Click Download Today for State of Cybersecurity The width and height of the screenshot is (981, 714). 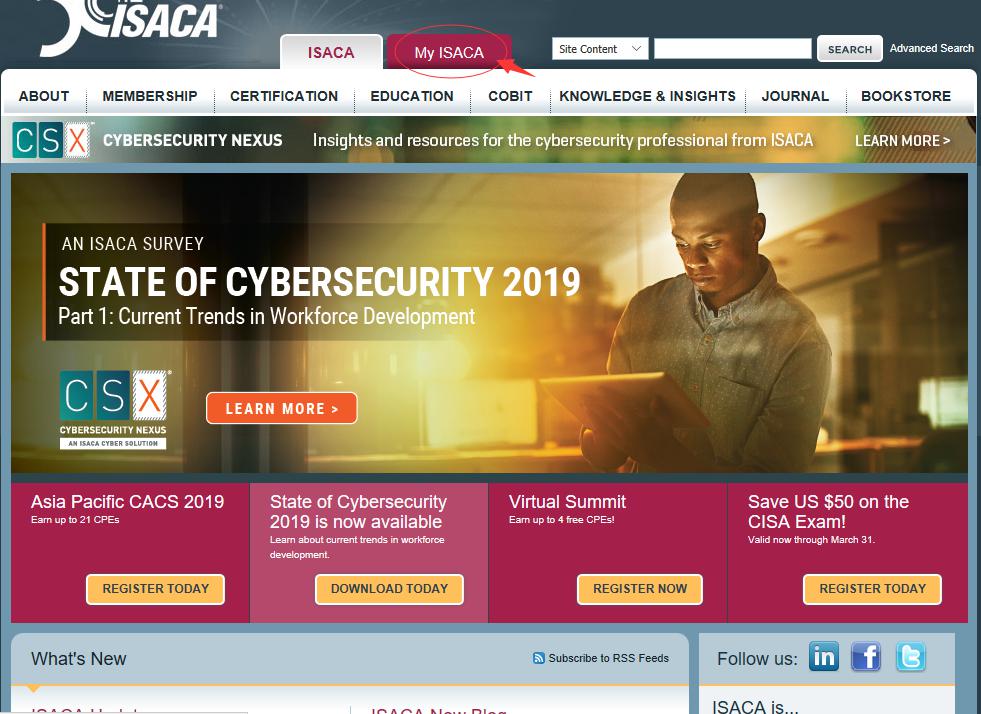pyautogui.click(x=389, y=589)
